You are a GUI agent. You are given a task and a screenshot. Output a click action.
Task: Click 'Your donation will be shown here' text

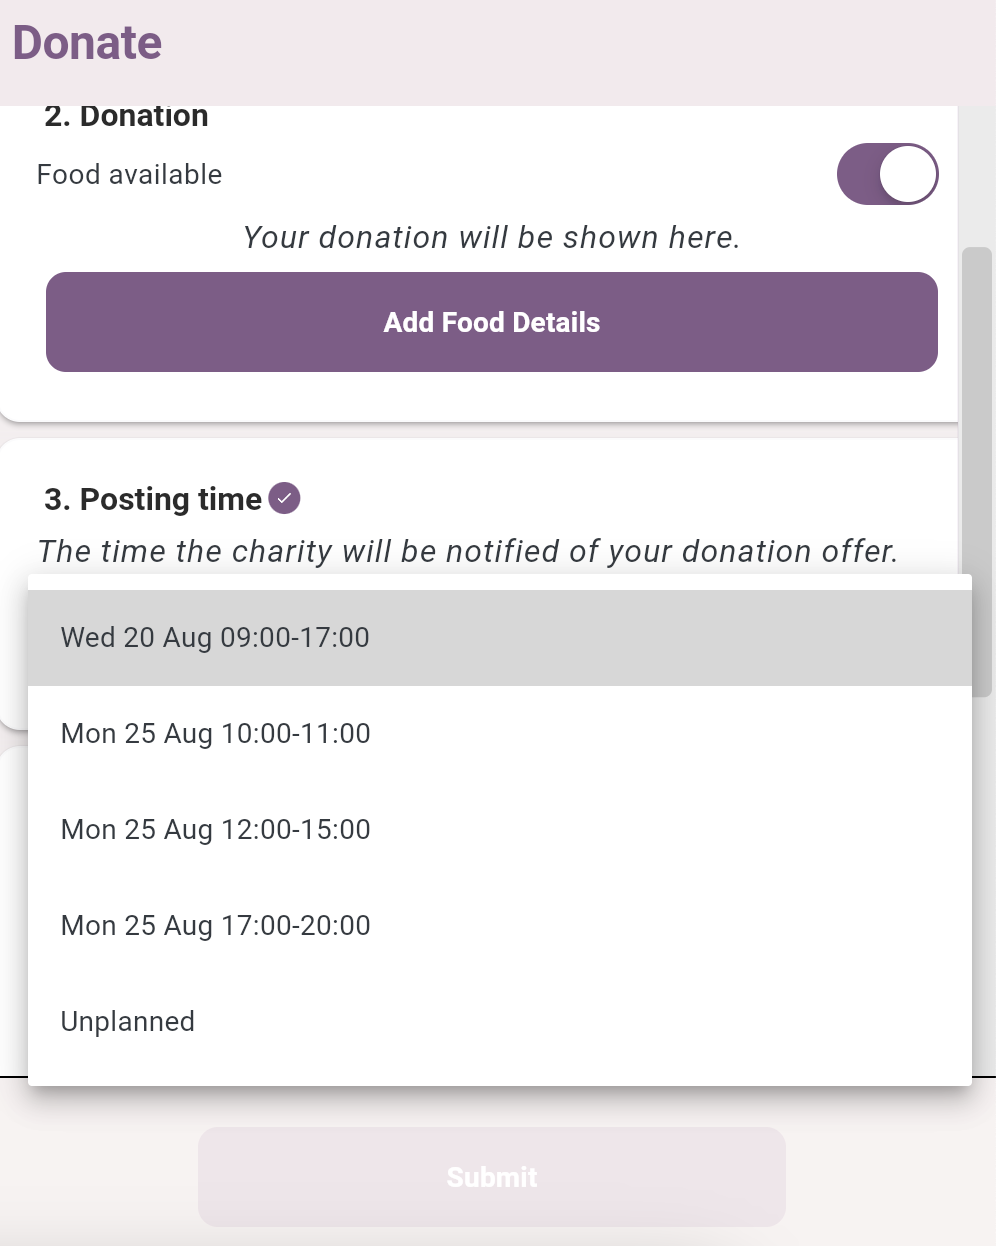[491, 238]
